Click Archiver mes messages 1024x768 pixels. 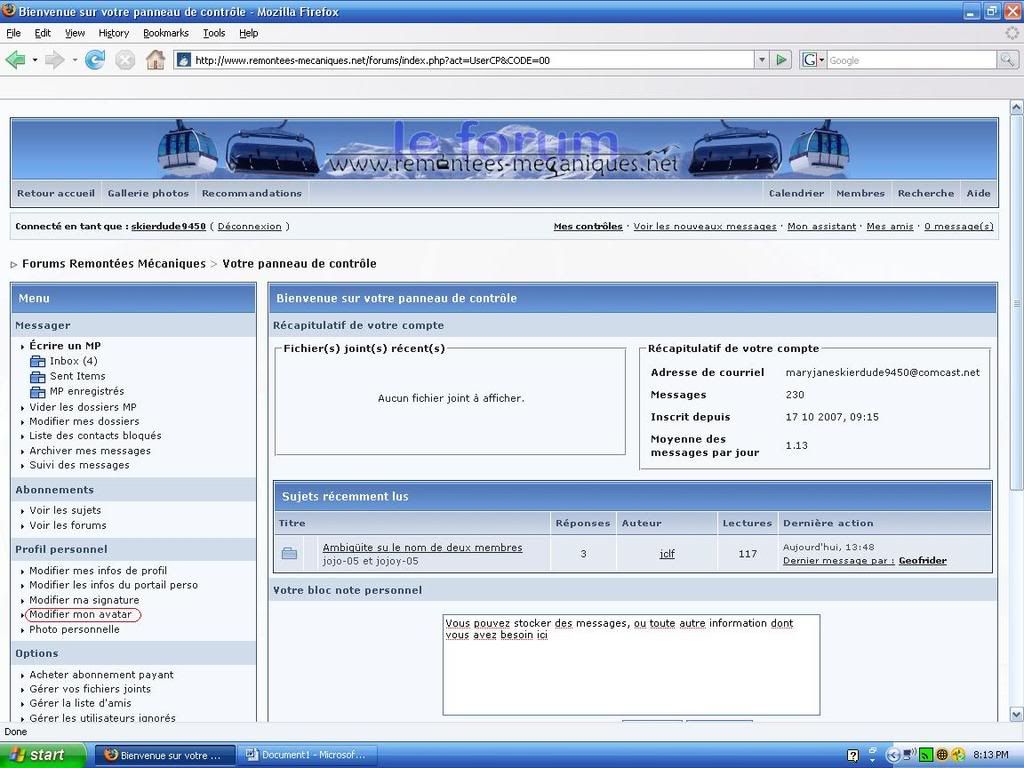click(x=89, y=451)
